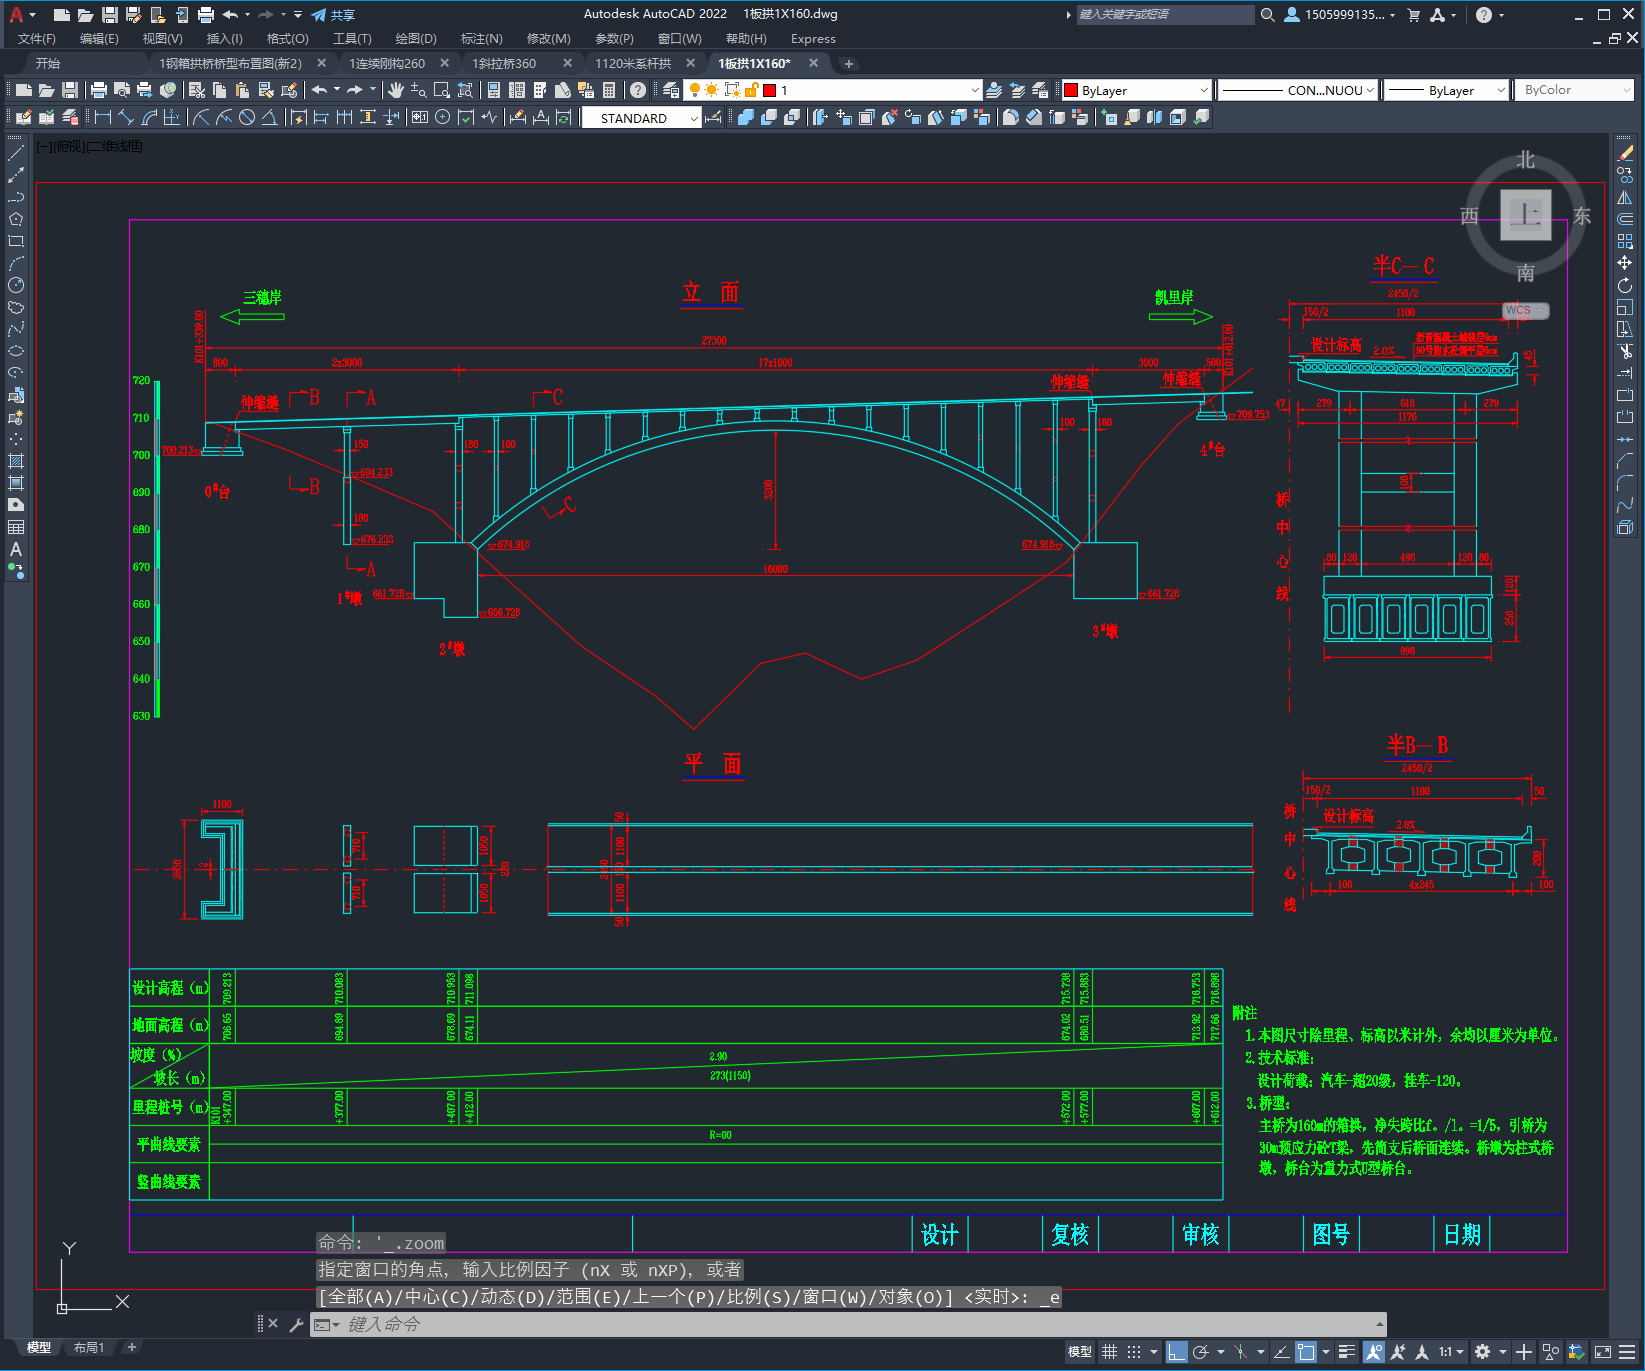
Task: Select the Polygon draw tool
Action: [x=16, y=219]
